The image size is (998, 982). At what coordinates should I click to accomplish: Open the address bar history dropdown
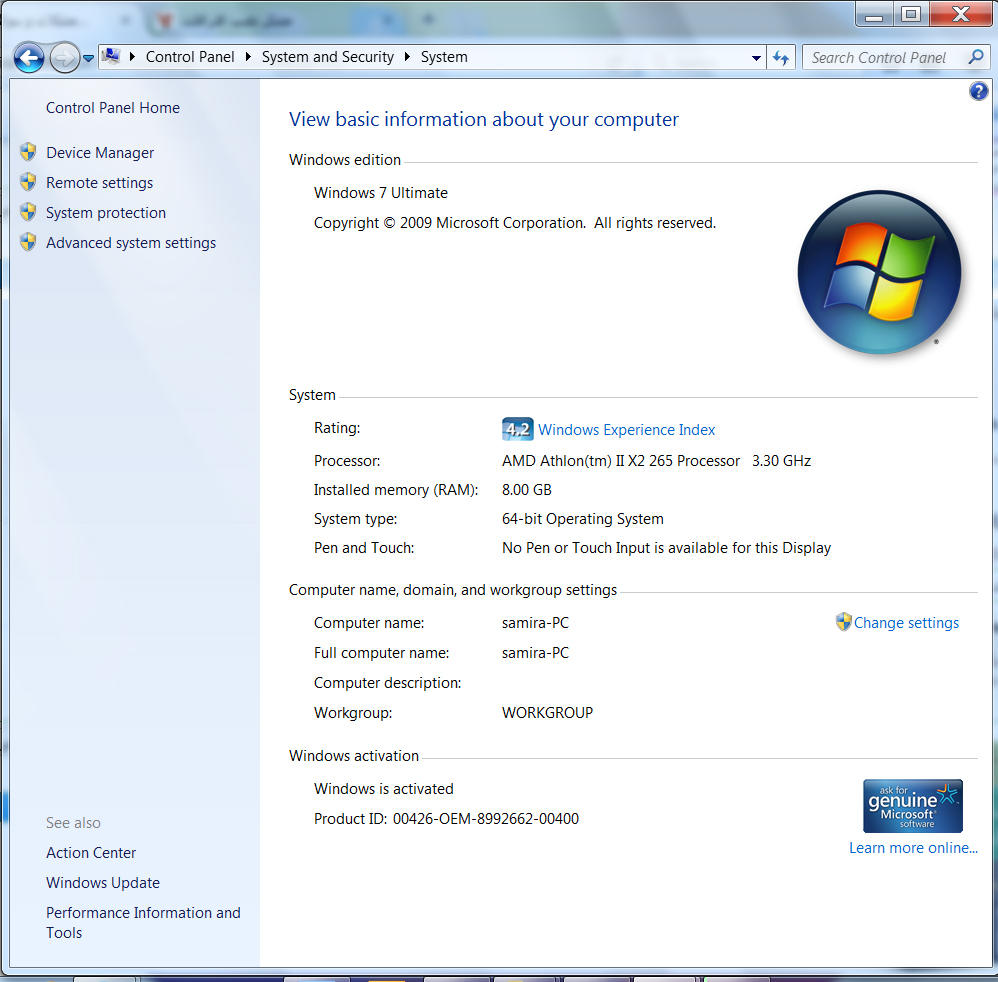coord(756,58)
